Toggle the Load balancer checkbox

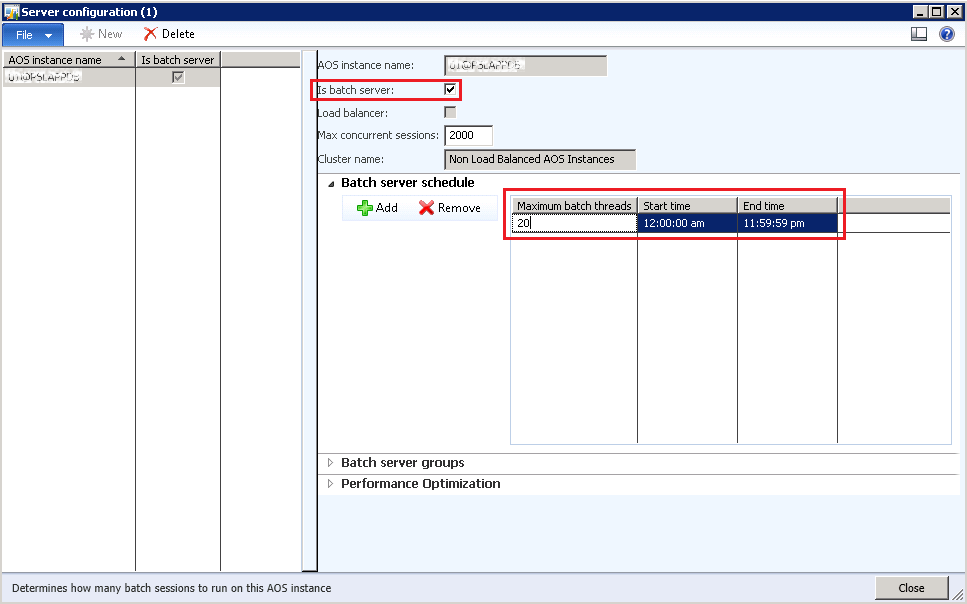tap(450, 112)
